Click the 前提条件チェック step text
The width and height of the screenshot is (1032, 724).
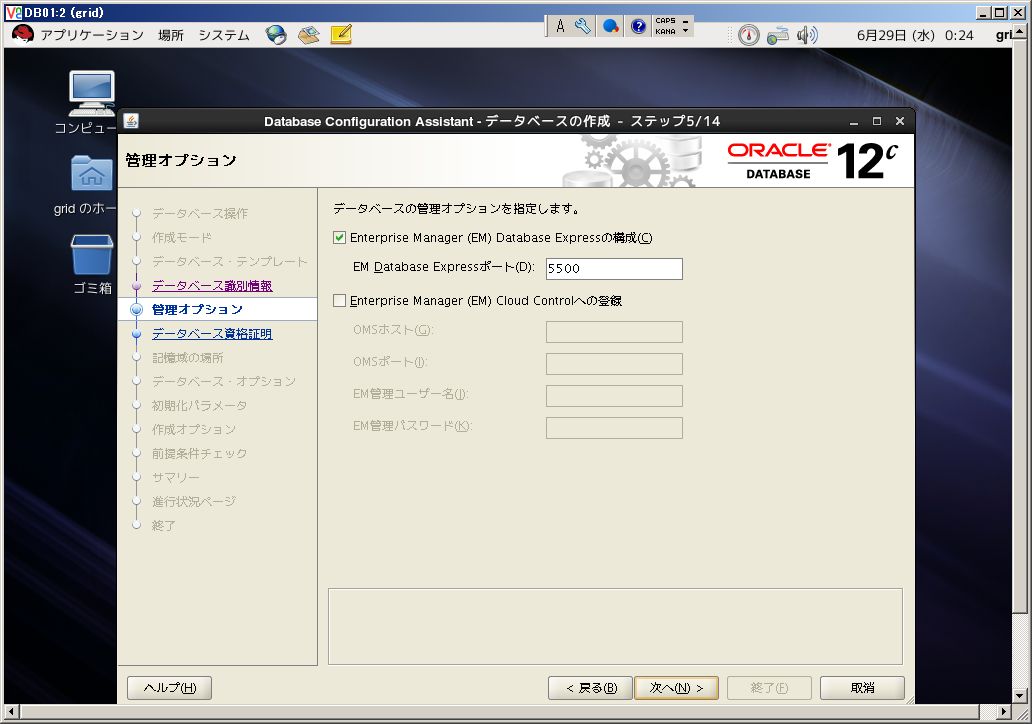point(199,453)
